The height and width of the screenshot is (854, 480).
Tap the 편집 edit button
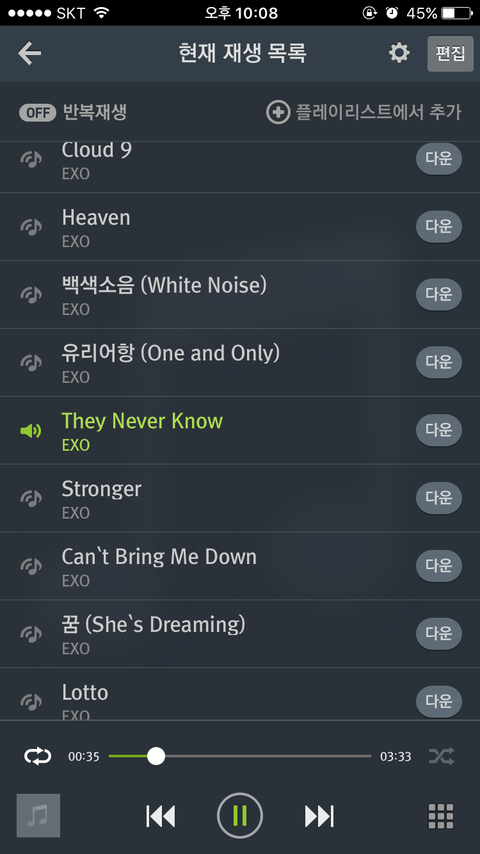pyautogui.click(x=450, y=53)
